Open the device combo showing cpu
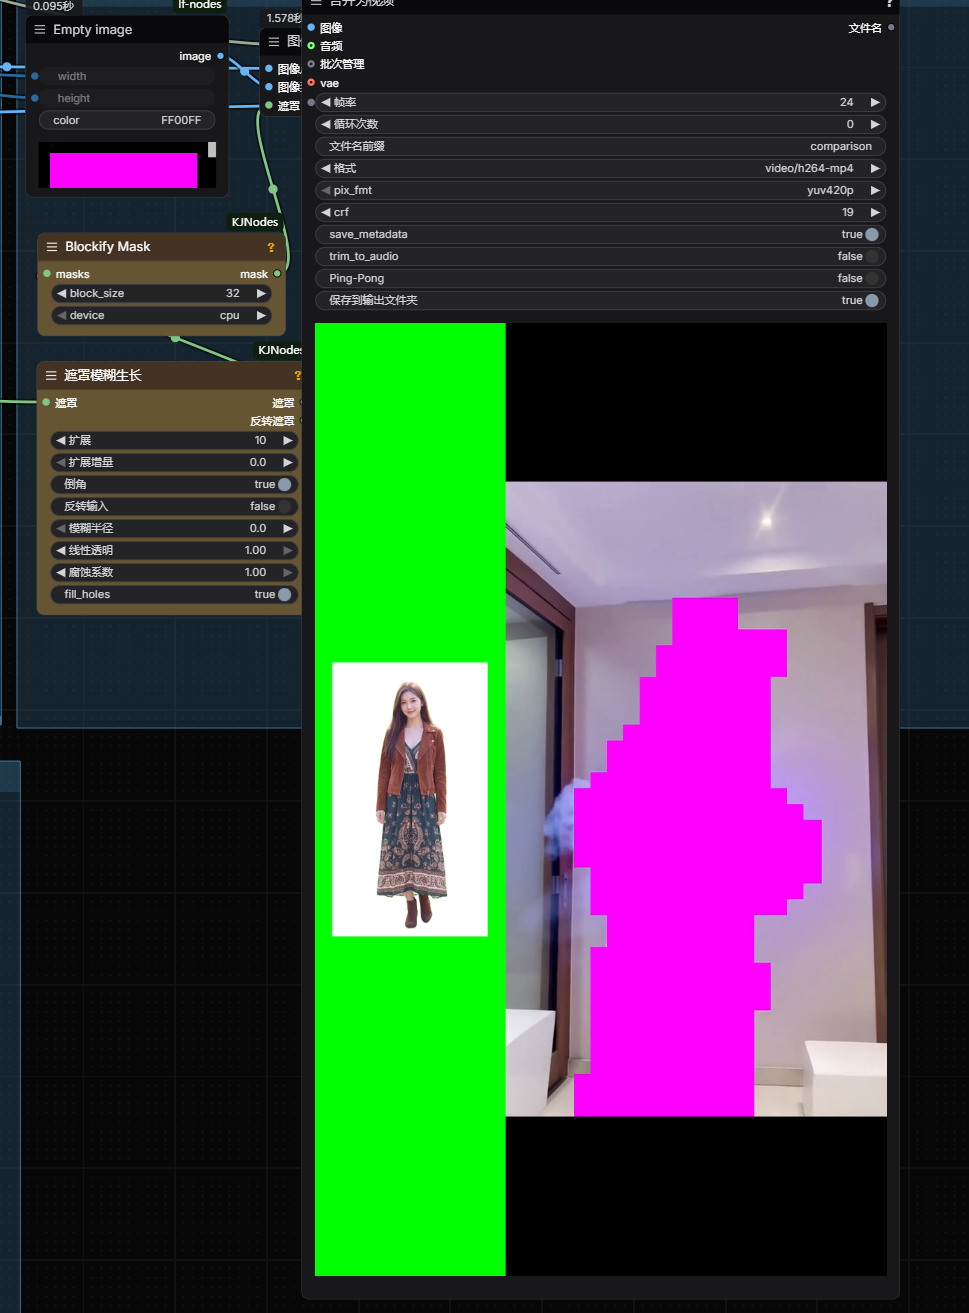This screenshot has width=969, height=1313. (161, 315)
